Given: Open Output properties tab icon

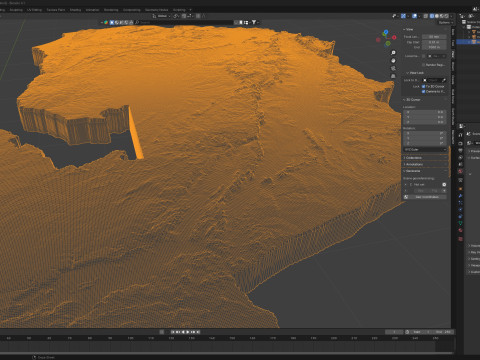Looking at the screenshot, I should click(x=460, y=150).
